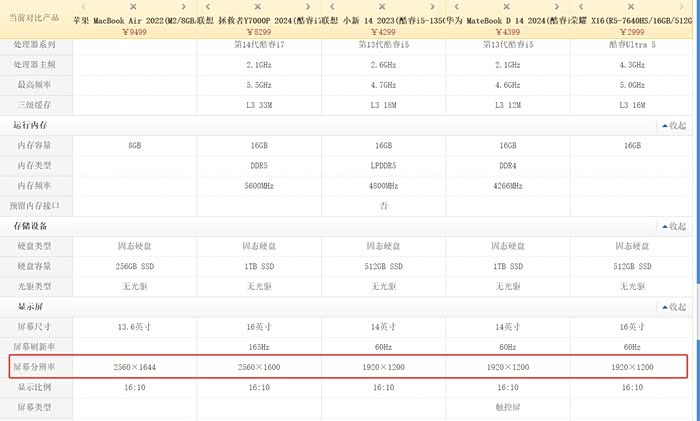The image size is (700, 421).
Task: Select the 酷睿Ultra 5 cell
Action: tap(632, 45)
